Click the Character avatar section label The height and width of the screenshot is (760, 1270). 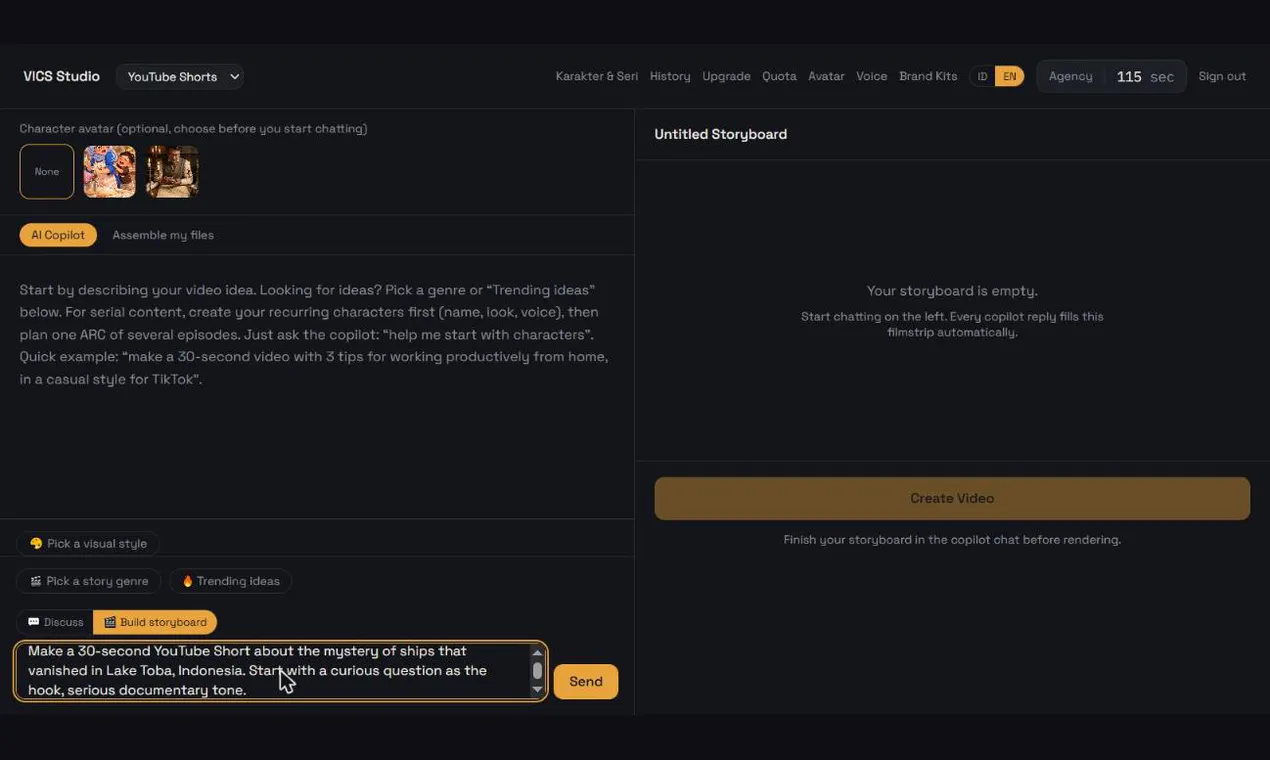[194, 128]
